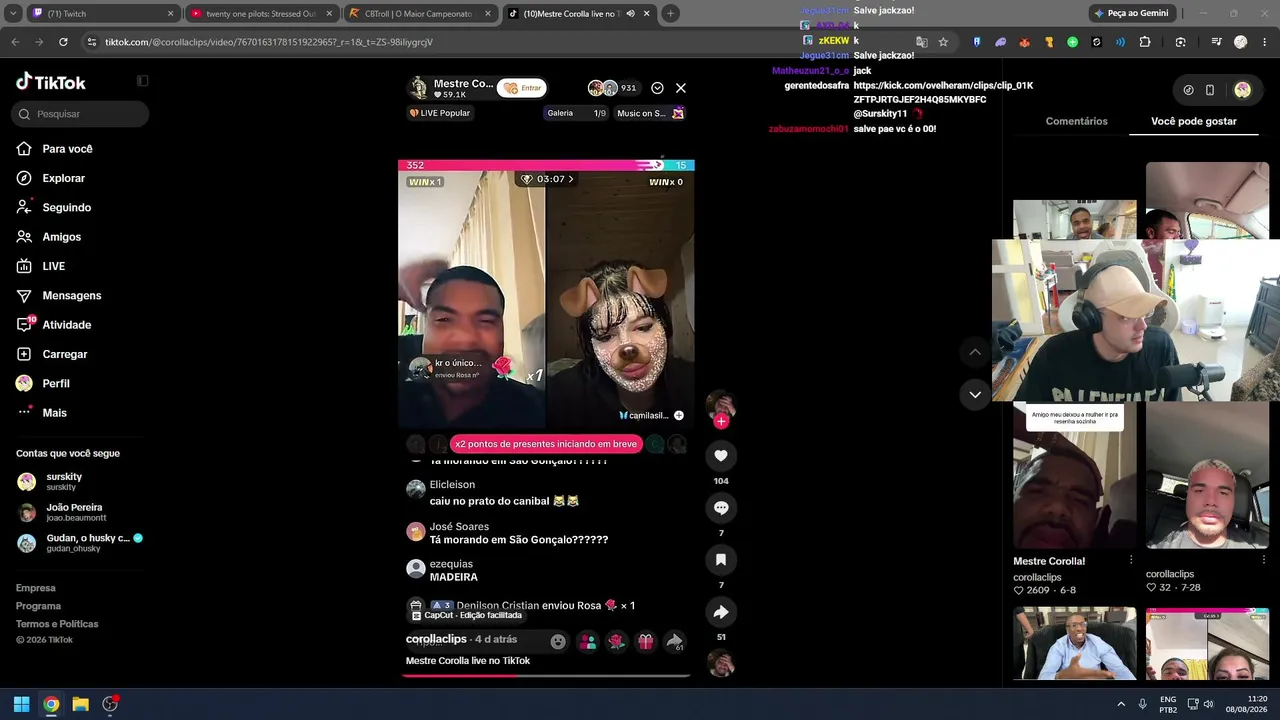Click the Peça ao Gemini button

(x=1131, y=13)
